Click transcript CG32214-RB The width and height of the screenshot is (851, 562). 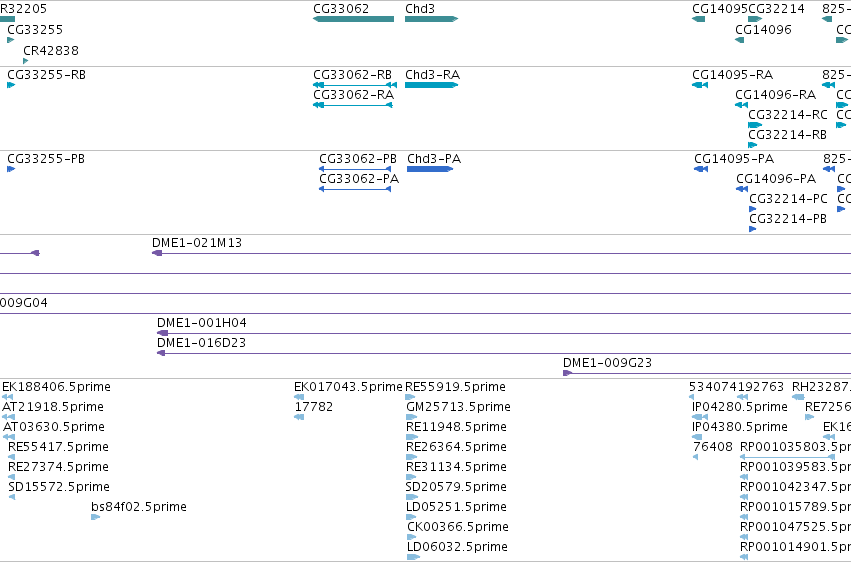coord(752,145)
